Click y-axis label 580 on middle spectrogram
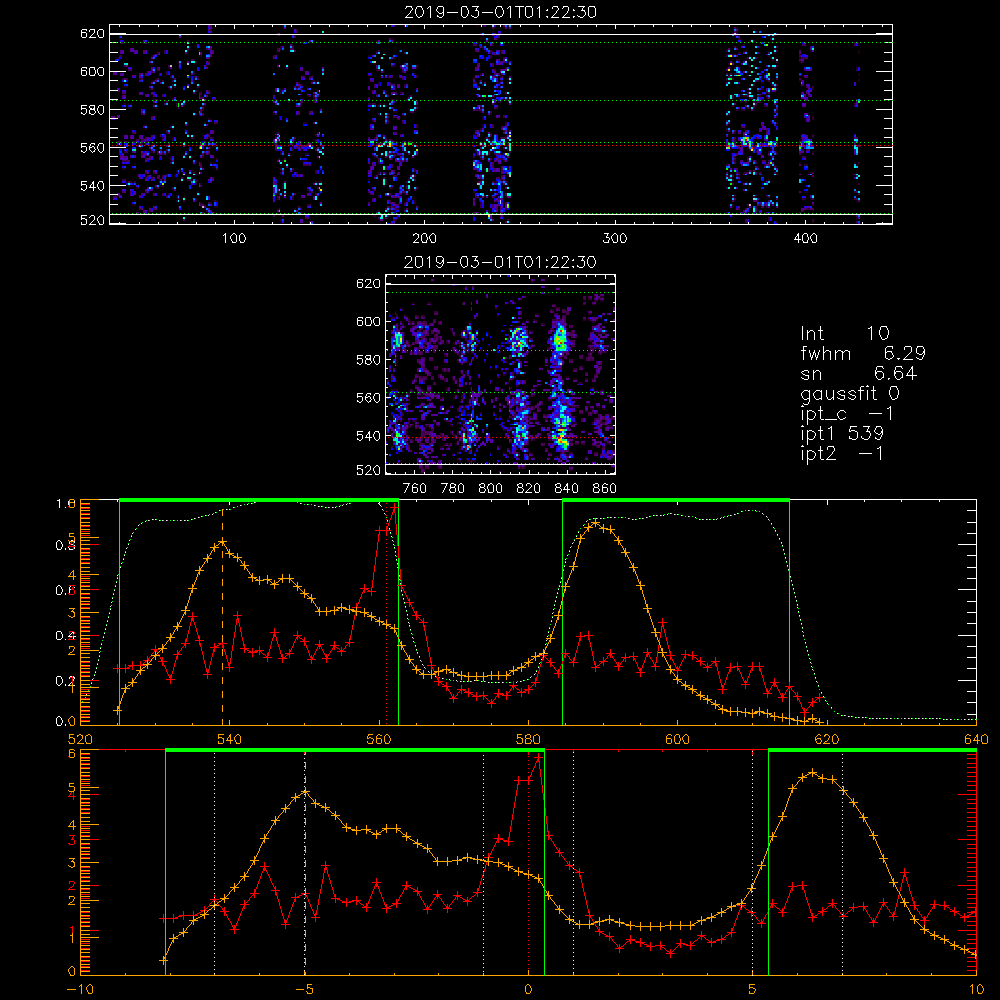 pyautogui.click(x=368, y=360)
